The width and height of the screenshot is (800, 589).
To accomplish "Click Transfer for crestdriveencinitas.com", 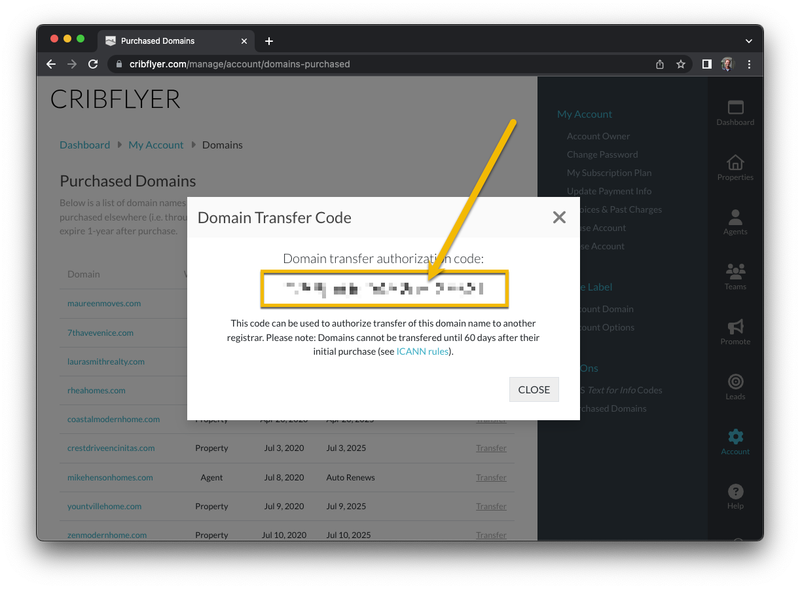I will pos(491,448).
